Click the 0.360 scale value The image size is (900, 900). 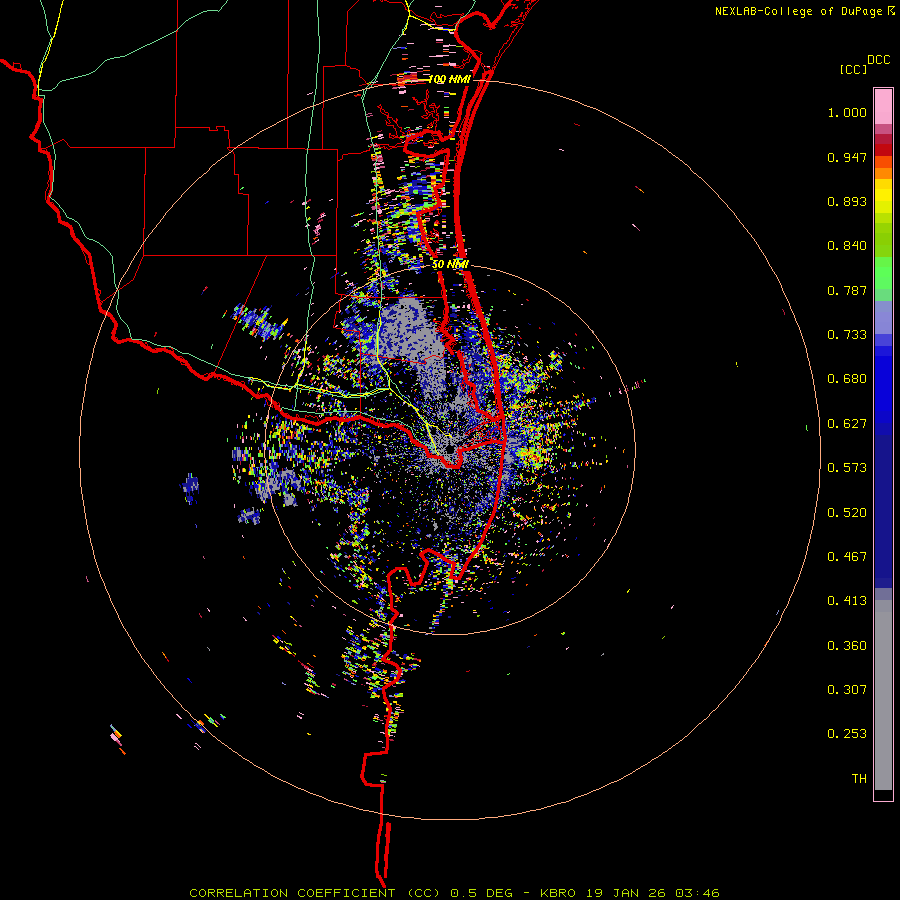point(847,646)
